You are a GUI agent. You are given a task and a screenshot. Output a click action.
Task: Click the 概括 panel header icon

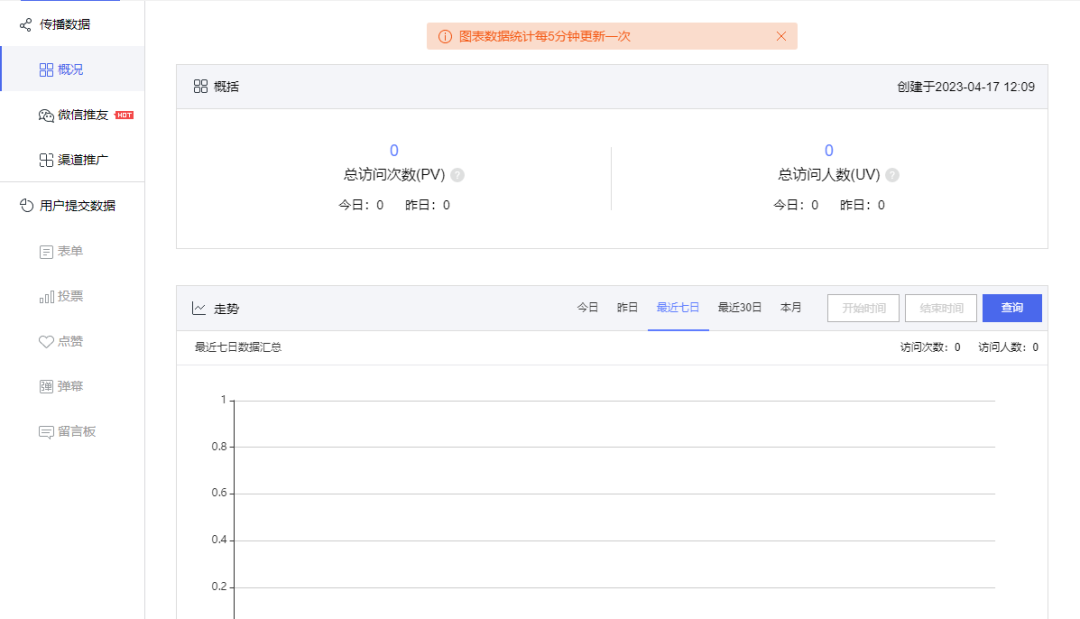[x=200, y=86]
